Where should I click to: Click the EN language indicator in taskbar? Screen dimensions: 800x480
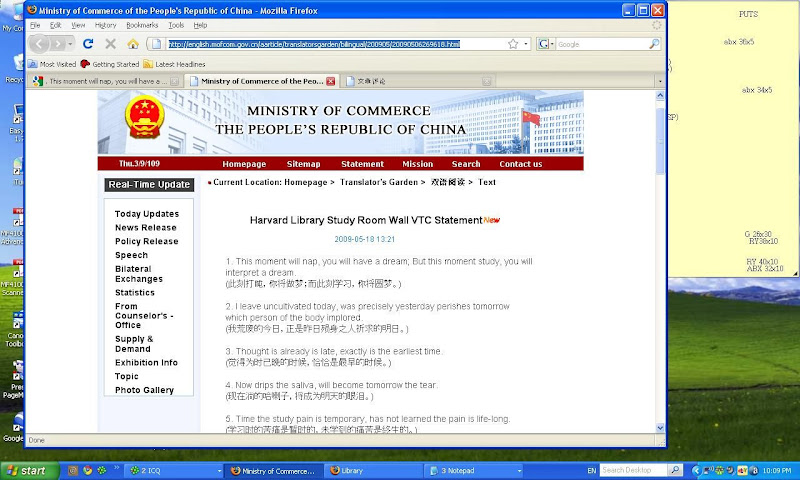point(591,470)
